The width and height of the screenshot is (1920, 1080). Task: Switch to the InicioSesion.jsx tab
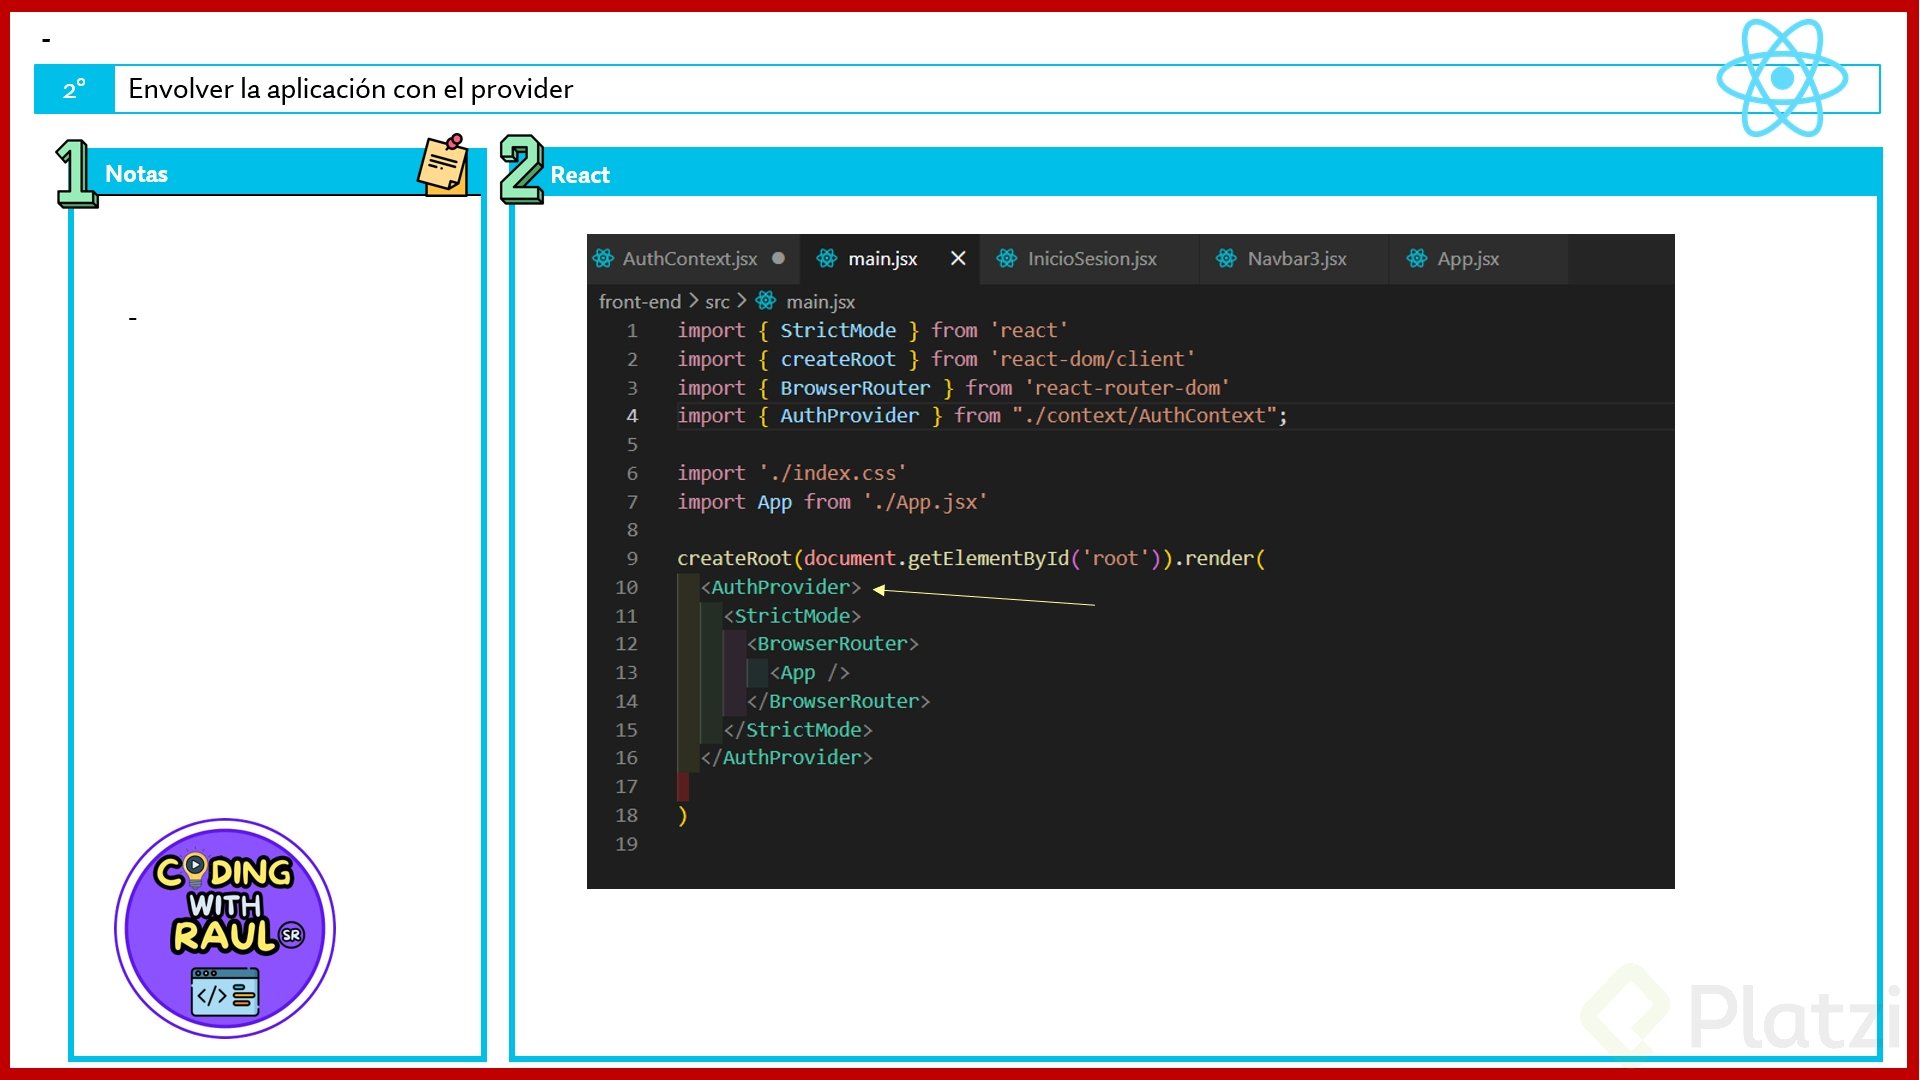pos(1091,259)
